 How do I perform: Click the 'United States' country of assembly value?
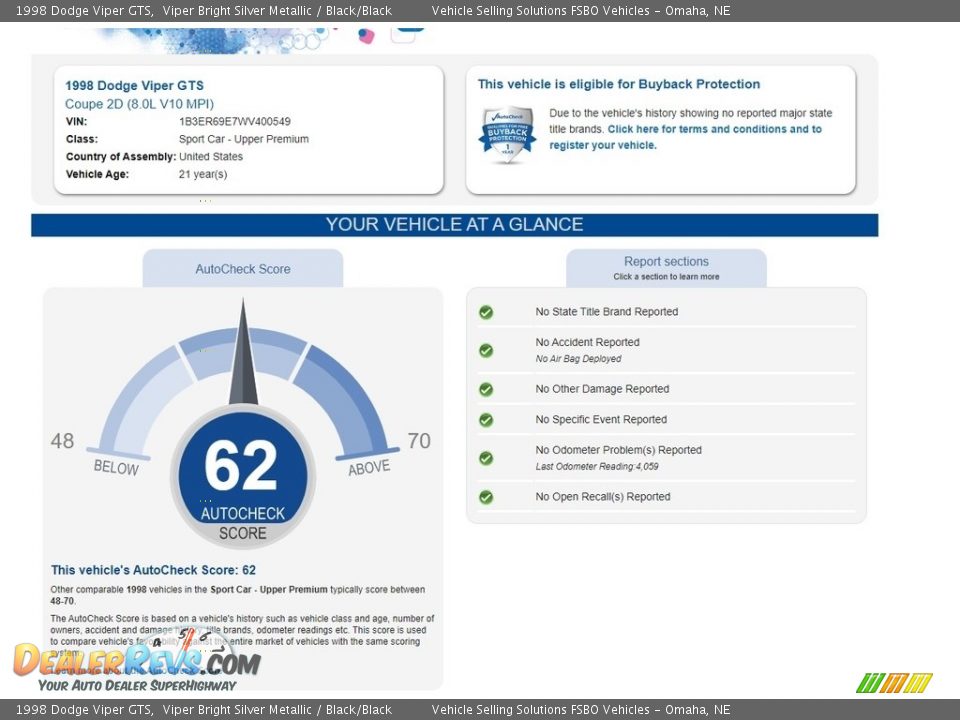click(211, 156)
